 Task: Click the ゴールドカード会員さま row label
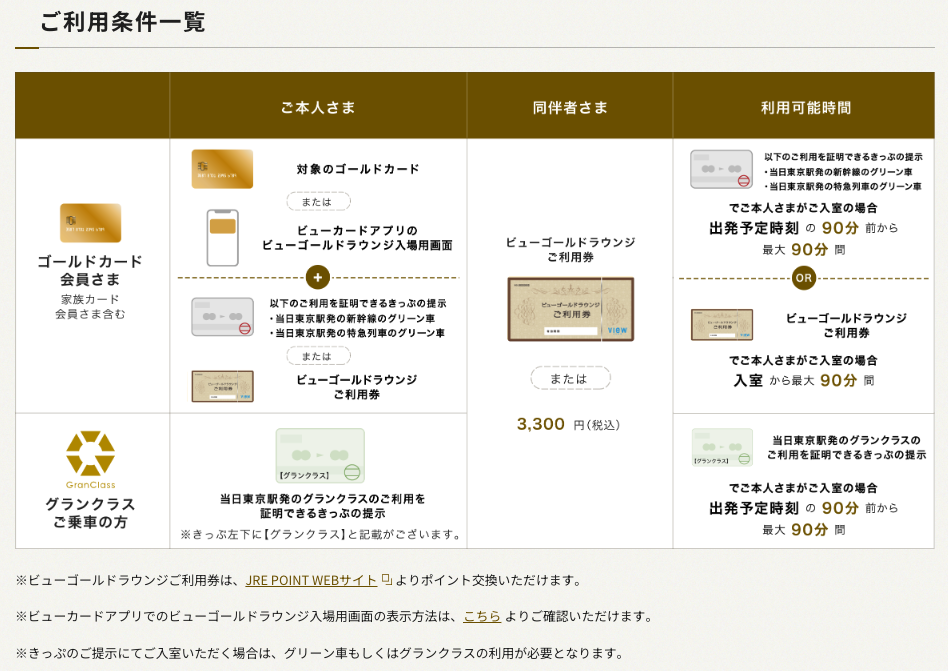tap(90, 270)
